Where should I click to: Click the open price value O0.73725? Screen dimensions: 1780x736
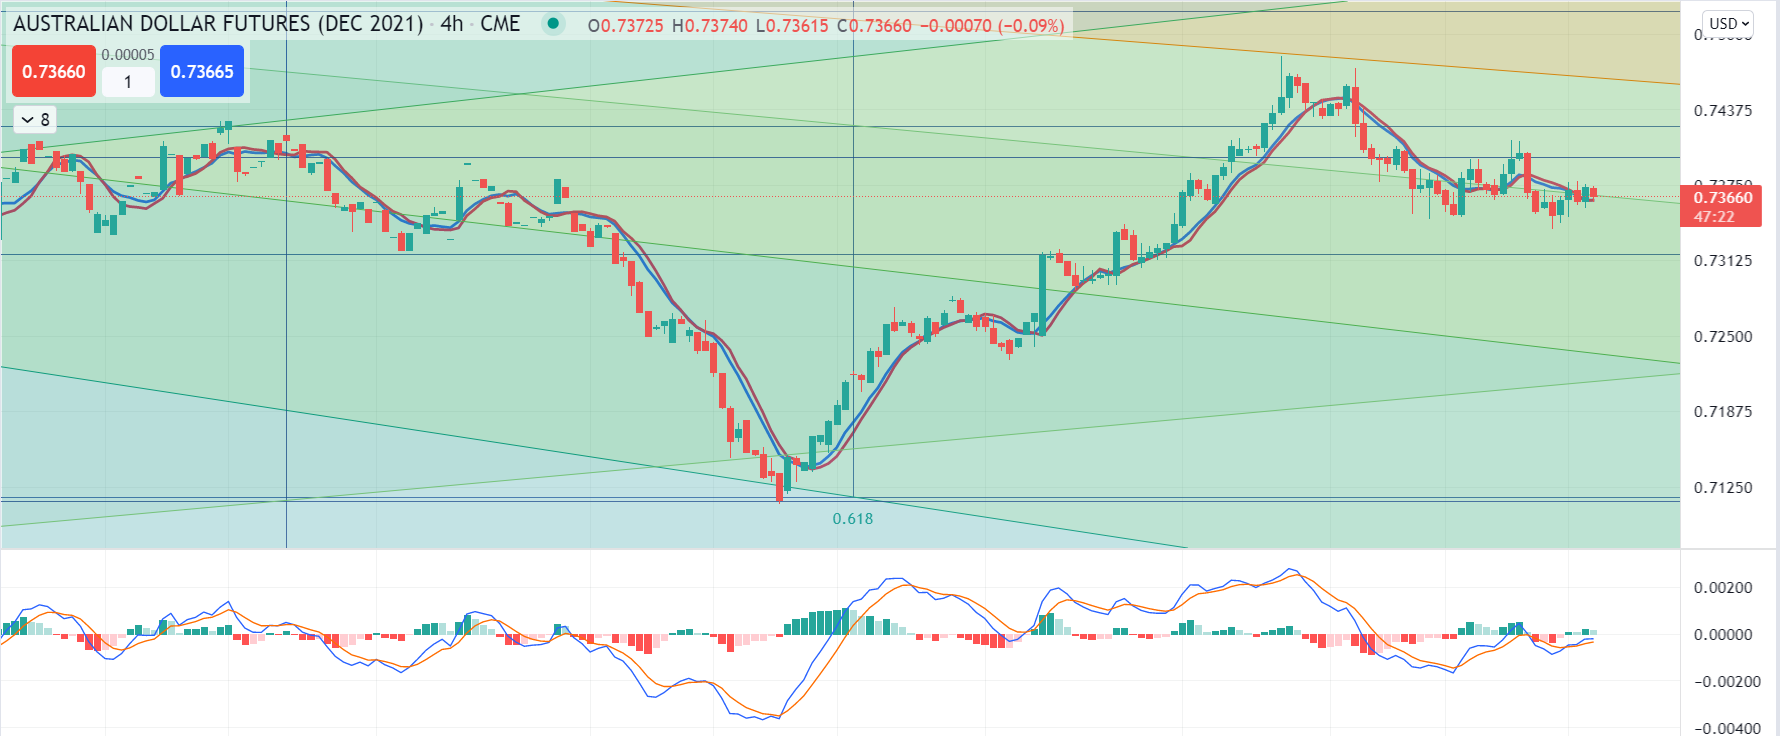click(x=626, y=26)
